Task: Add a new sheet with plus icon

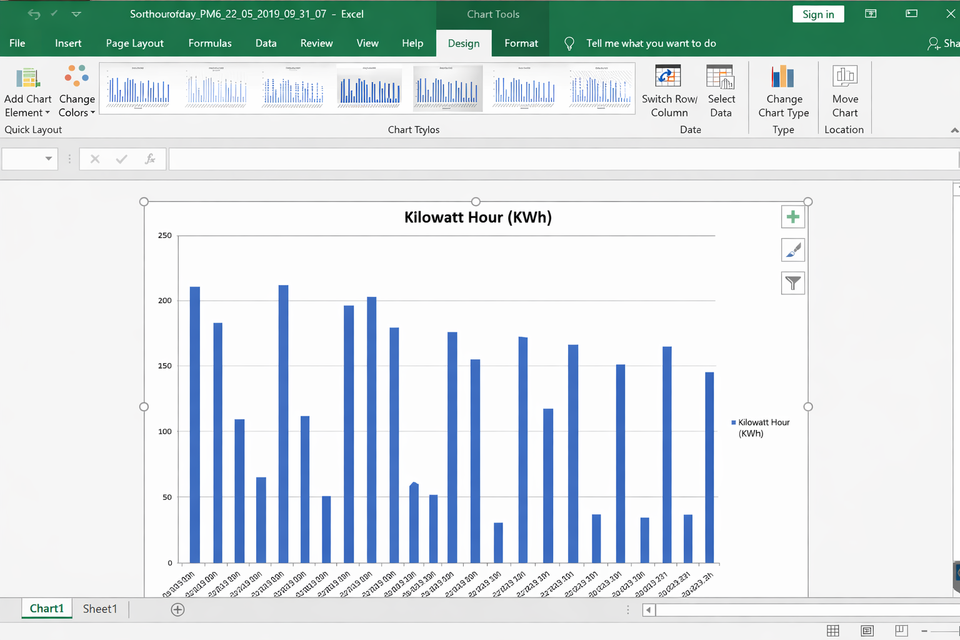Action: tap(177, 609)
